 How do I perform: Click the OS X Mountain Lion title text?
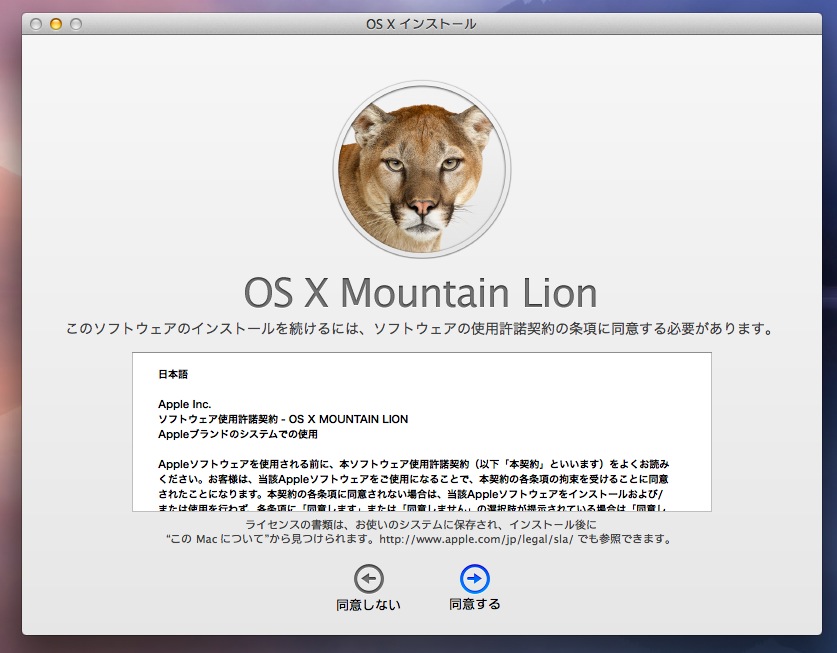[421, 293]
